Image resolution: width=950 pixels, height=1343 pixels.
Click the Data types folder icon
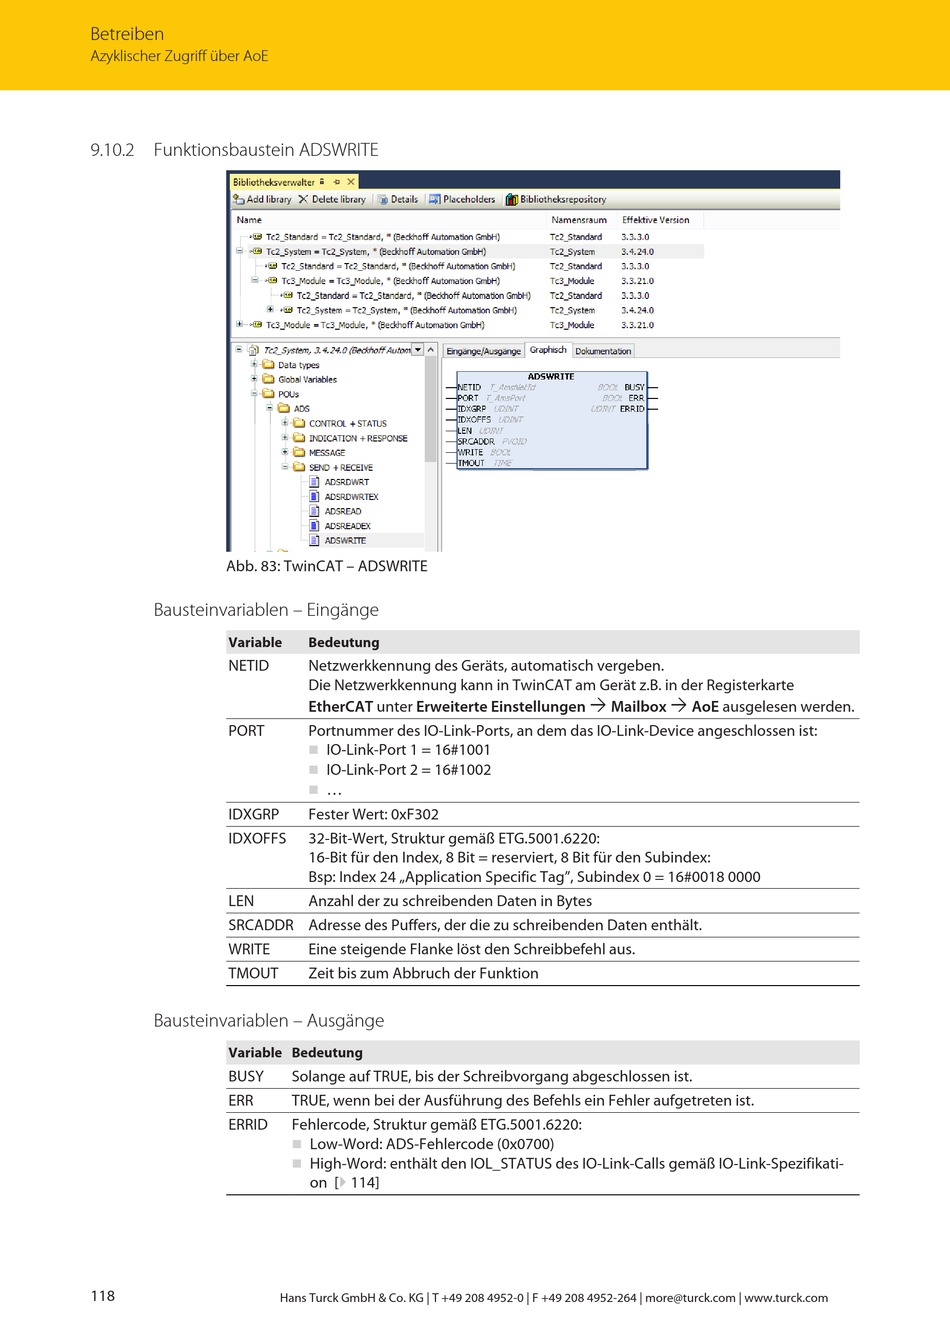tap(268, 365)
